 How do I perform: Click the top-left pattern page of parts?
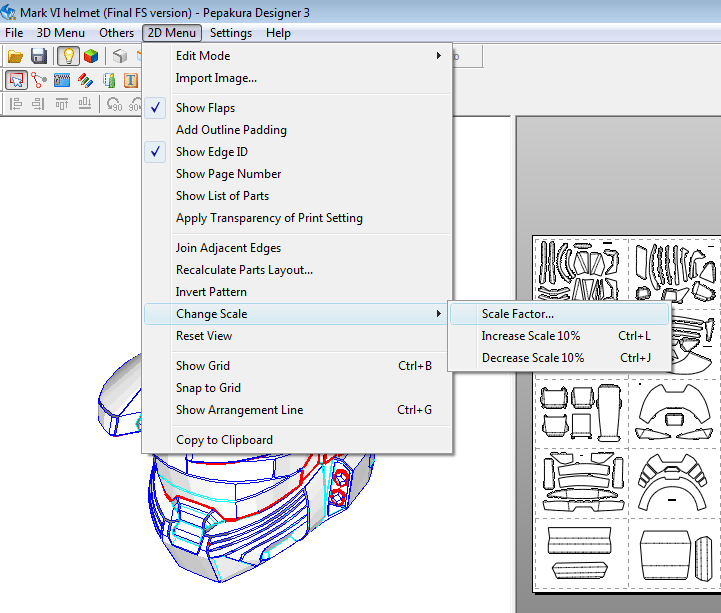[581, 270]
